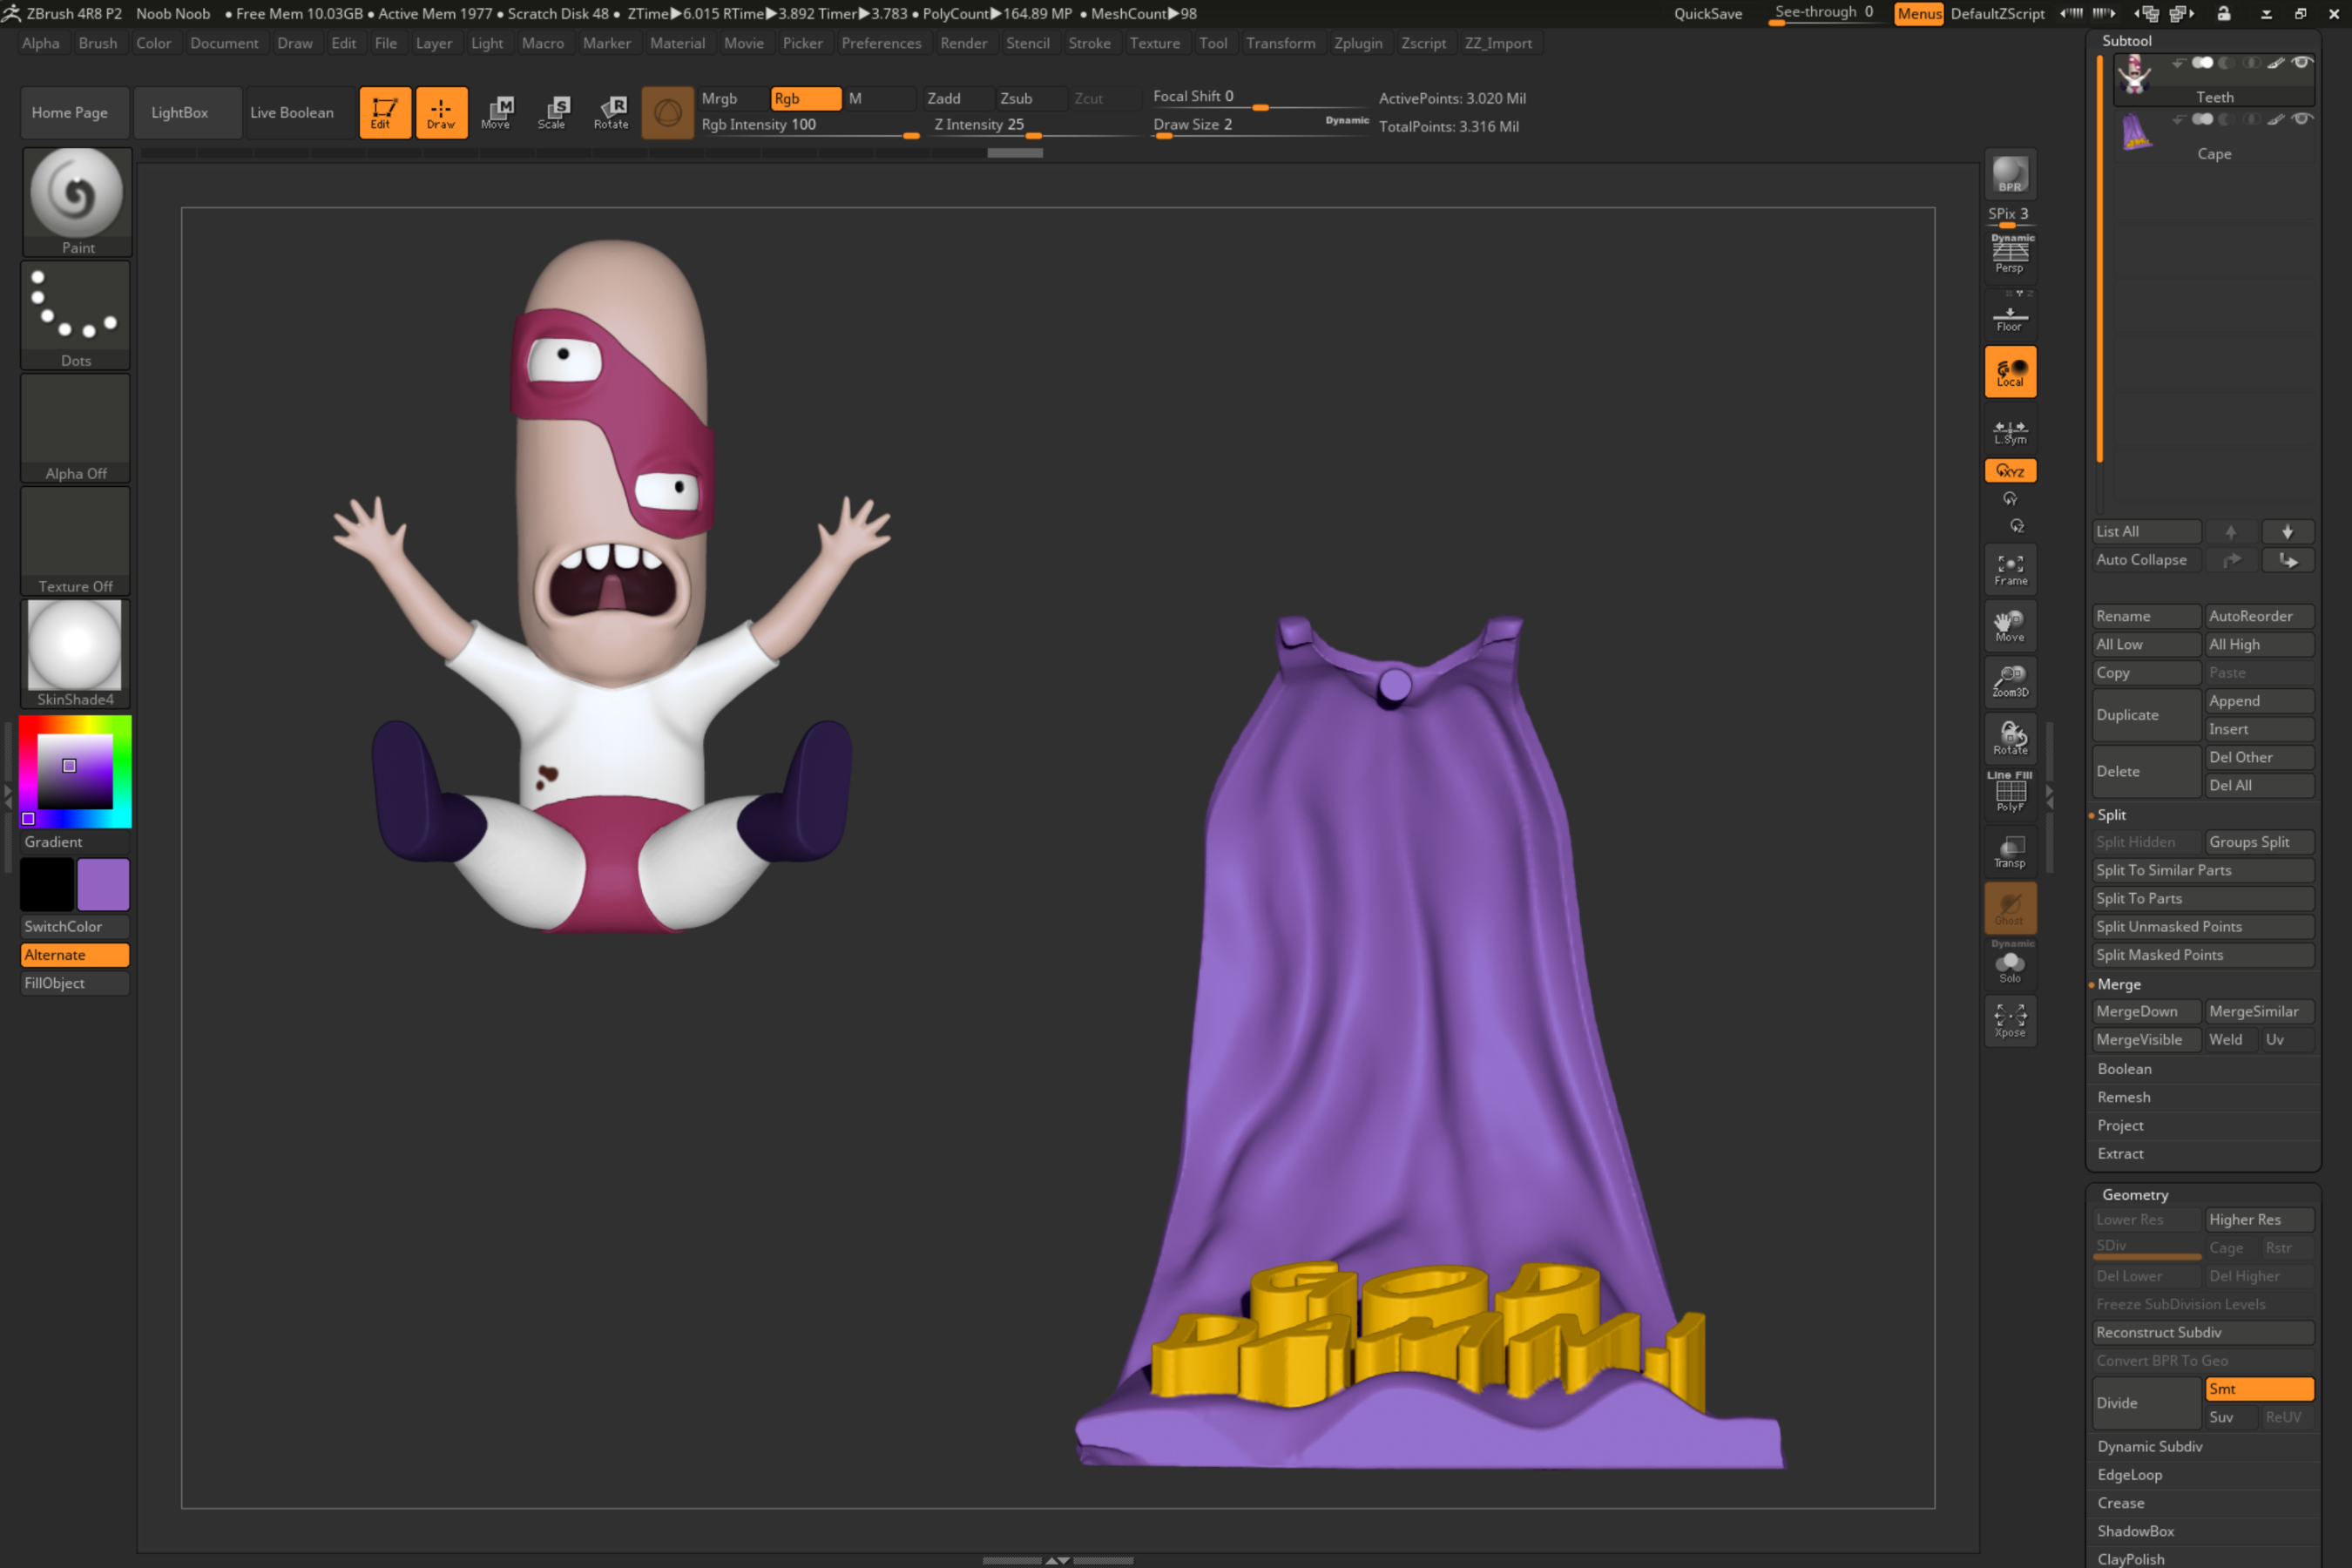Click the PolyF line fill icon
Image resolution: width=2352 pixels, height=1568 pixels.
point(2009,793)
